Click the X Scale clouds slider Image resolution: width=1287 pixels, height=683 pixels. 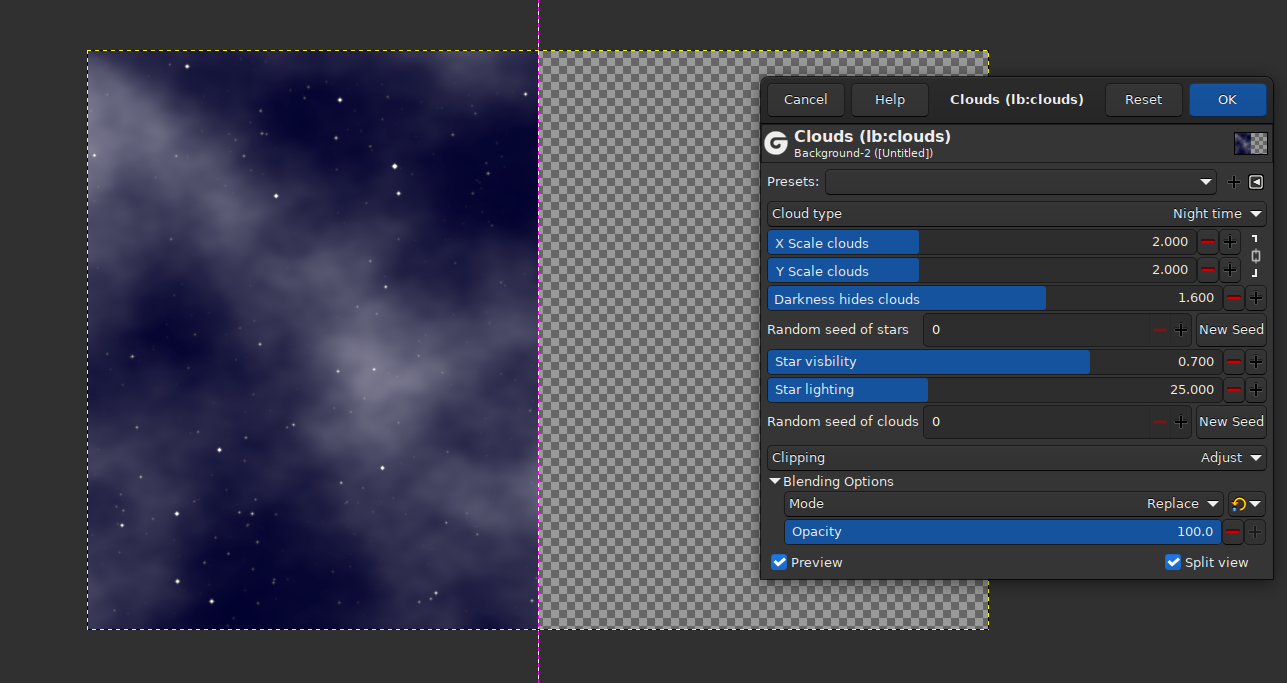point(981,242)
